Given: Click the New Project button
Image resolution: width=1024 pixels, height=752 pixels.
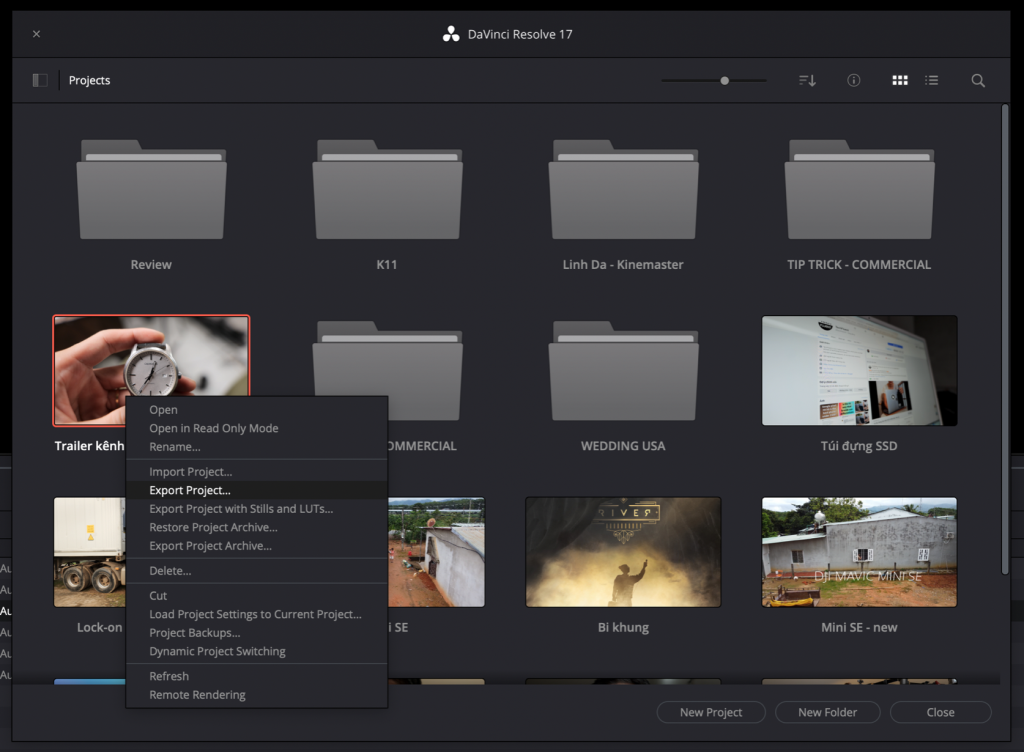Looking at the screenshot, I should coord(711,712).
